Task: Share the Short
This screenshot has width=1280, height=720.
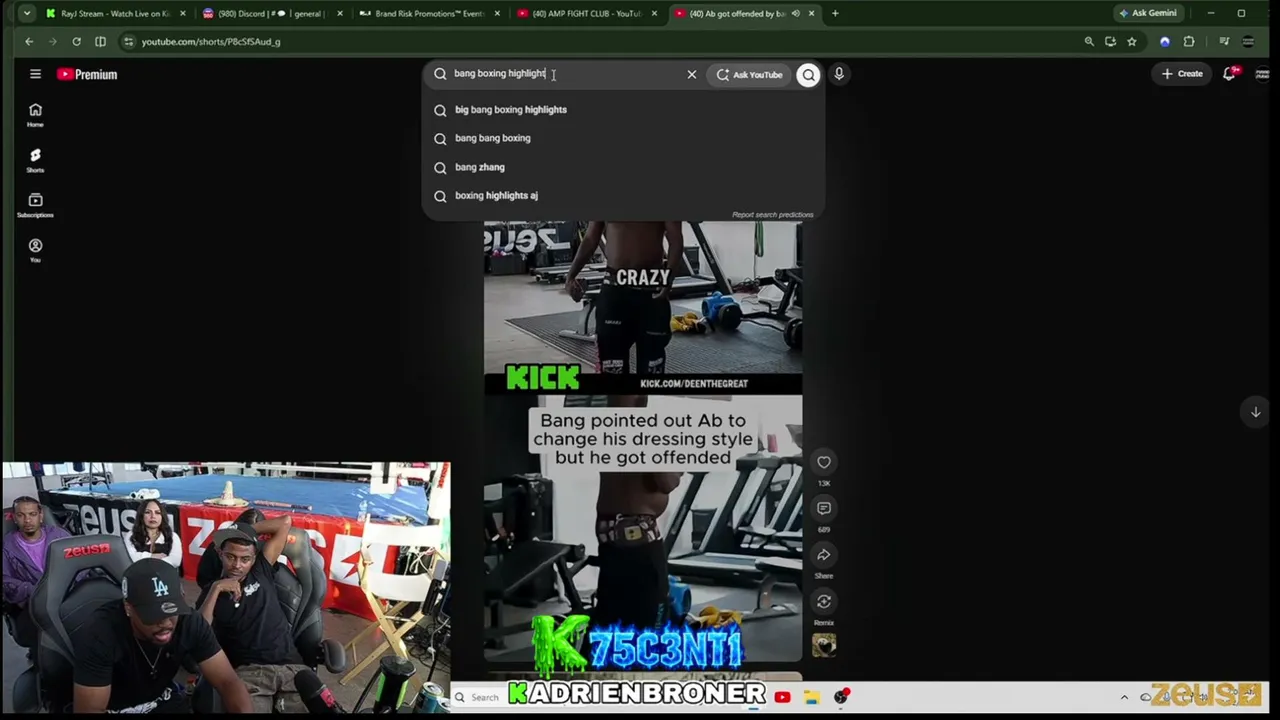Action: click(x=824, y=555)
